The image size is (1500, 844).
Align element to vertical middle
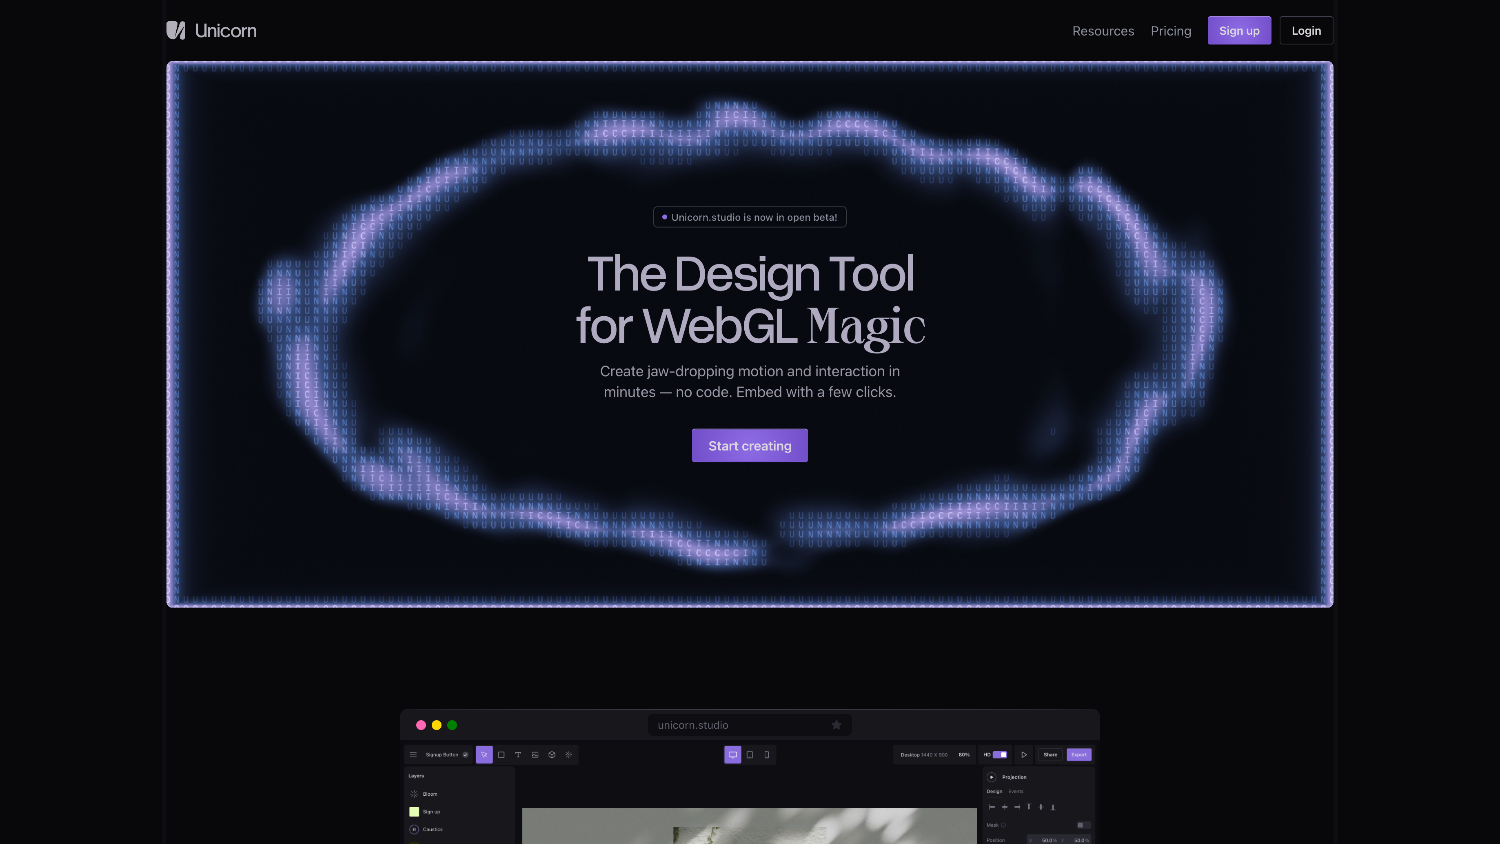(x=1041, y=807)
